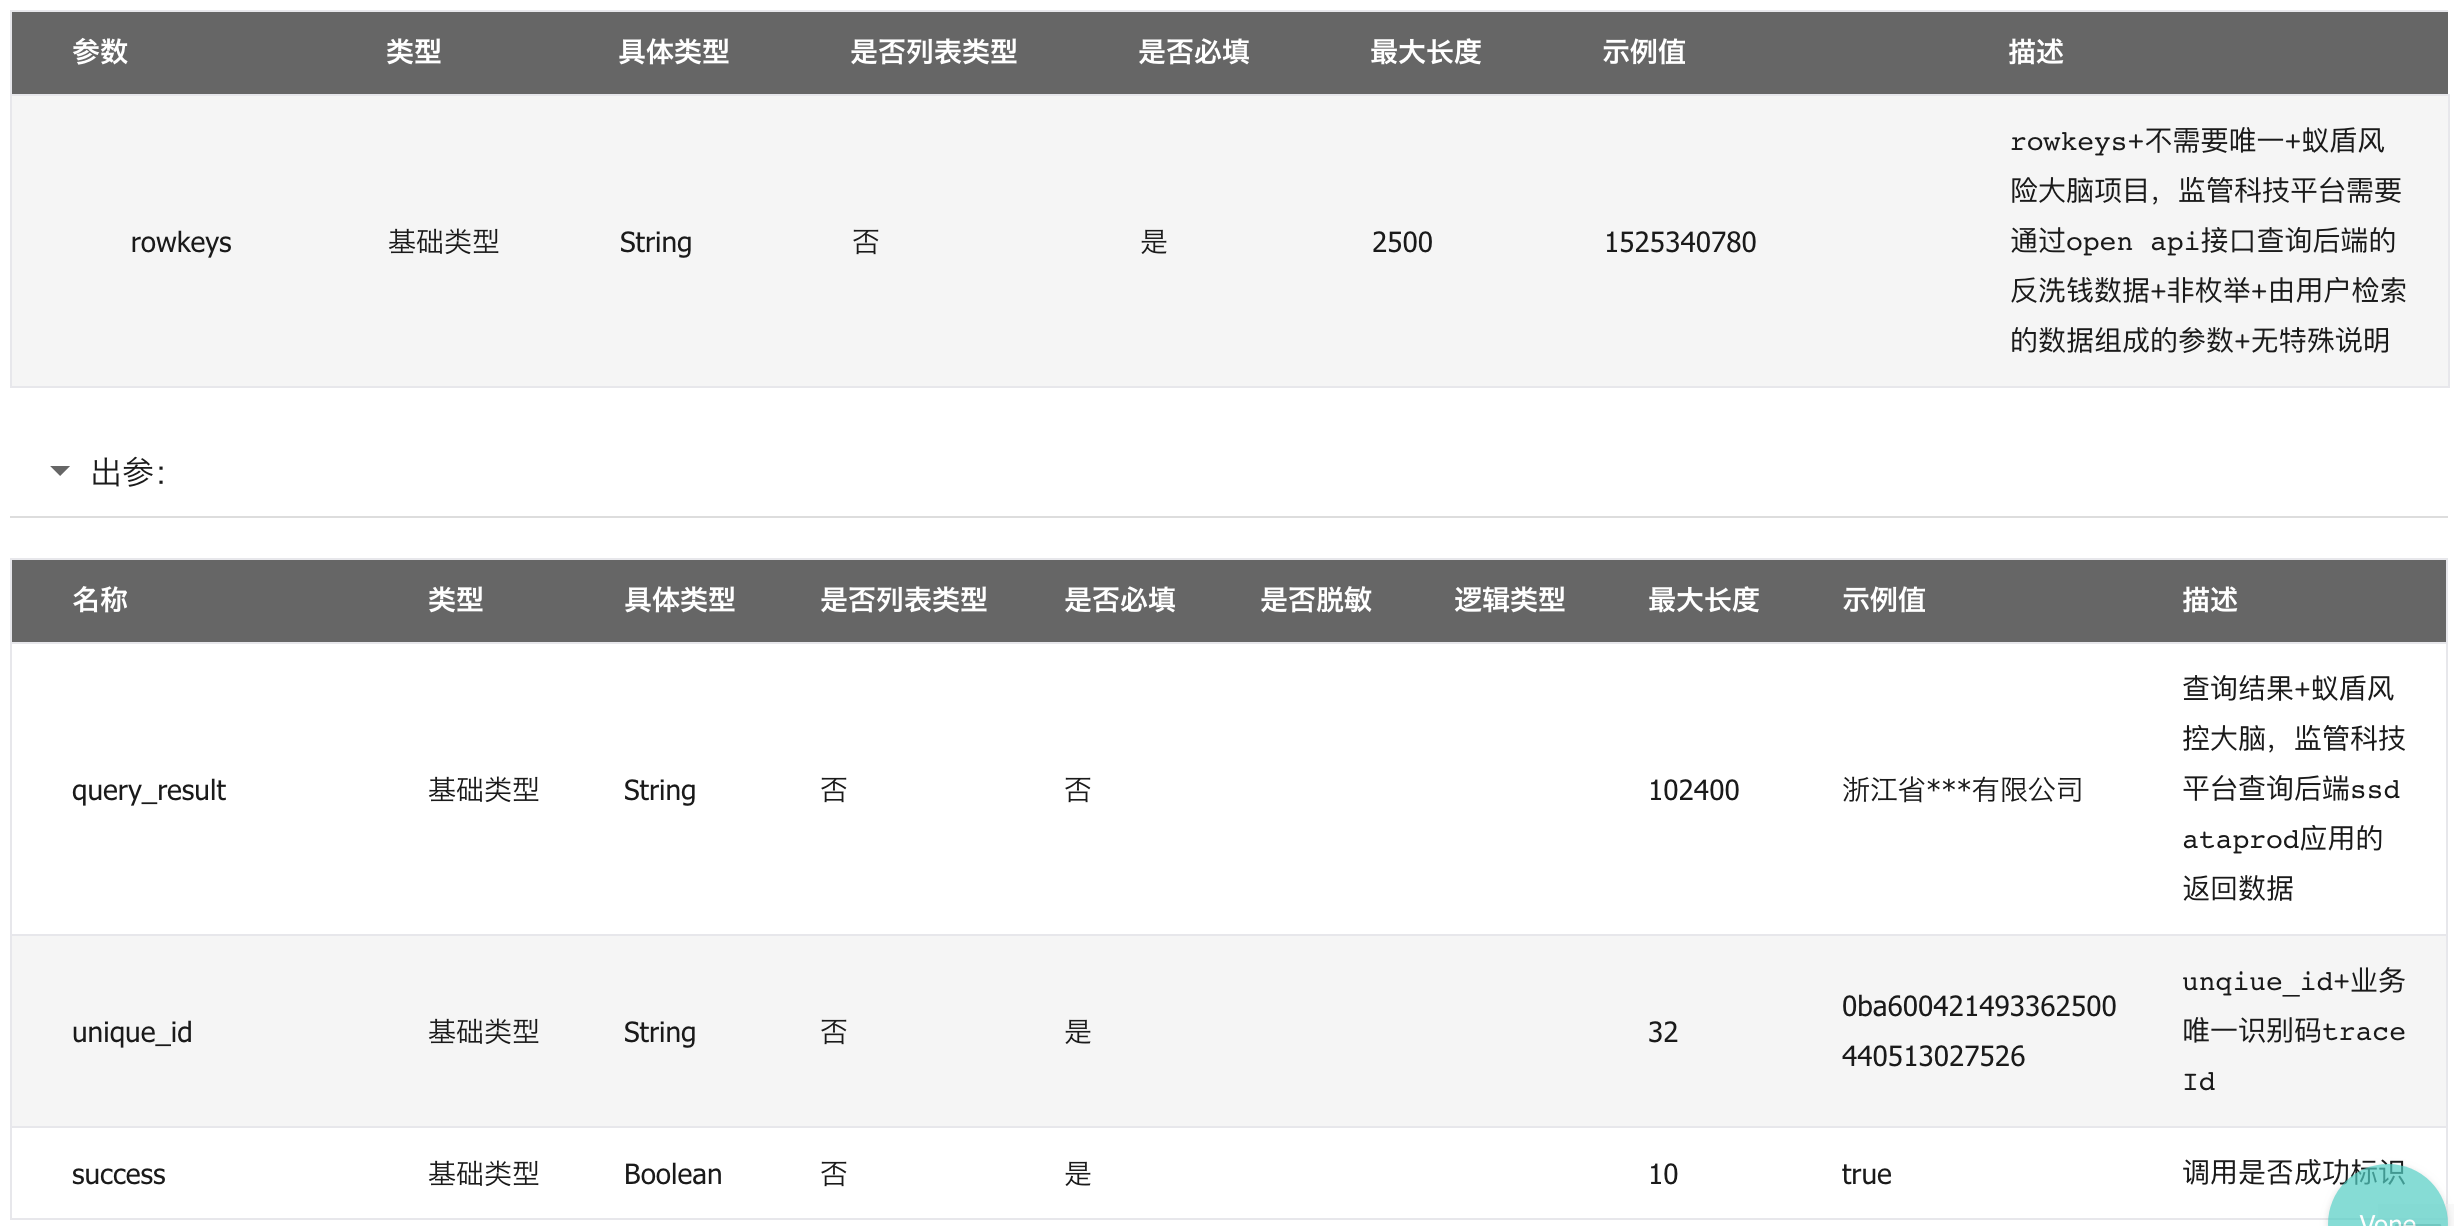This screenshot has height=1226, width=2454.
Task: Click the 浙江省***有限公司 example value
Action: [x=1962, y=790]
